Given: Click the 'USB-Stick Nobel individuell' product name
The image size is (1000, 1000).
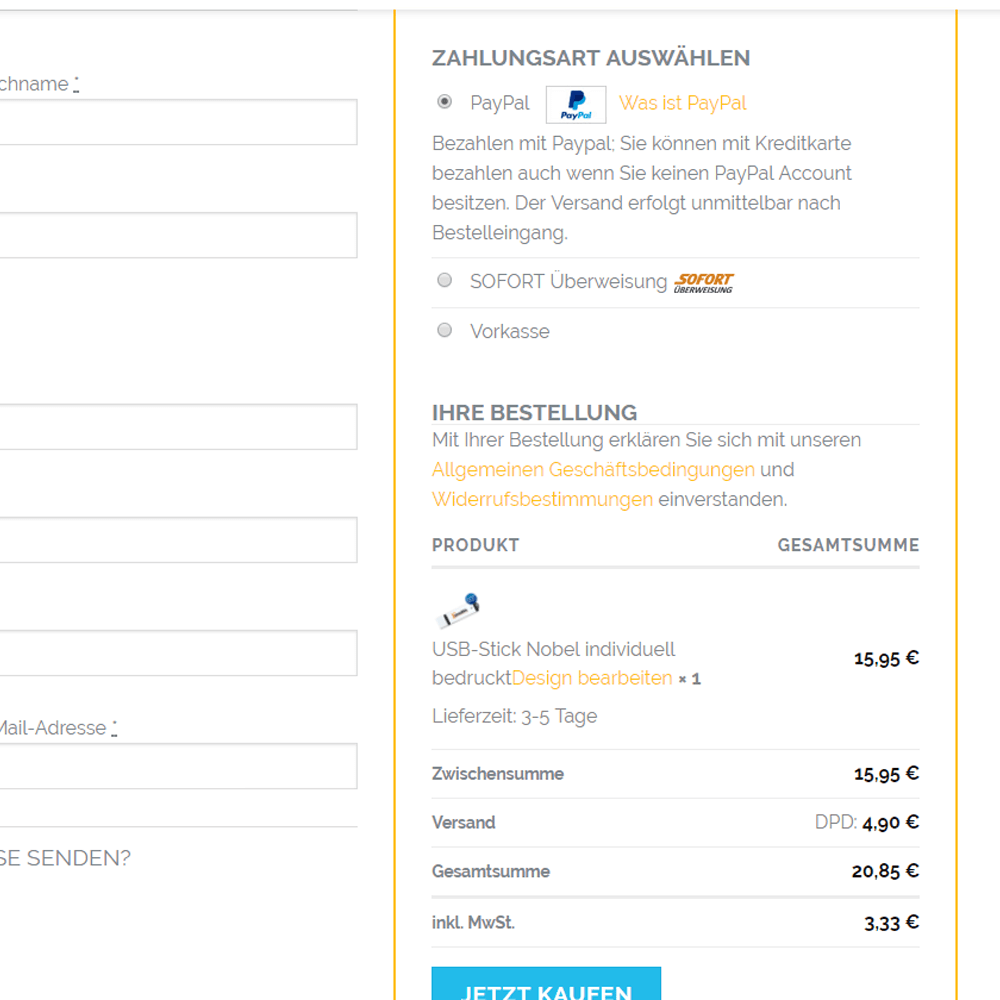Looking at the screenshot, I should [x=554, y=650].
